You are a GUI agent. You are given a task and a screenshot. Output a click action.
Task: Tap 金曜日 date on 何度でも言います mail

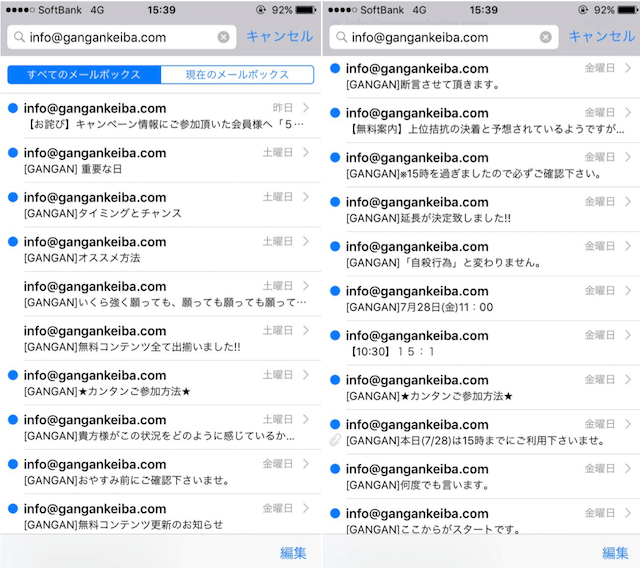pos(600,468)
